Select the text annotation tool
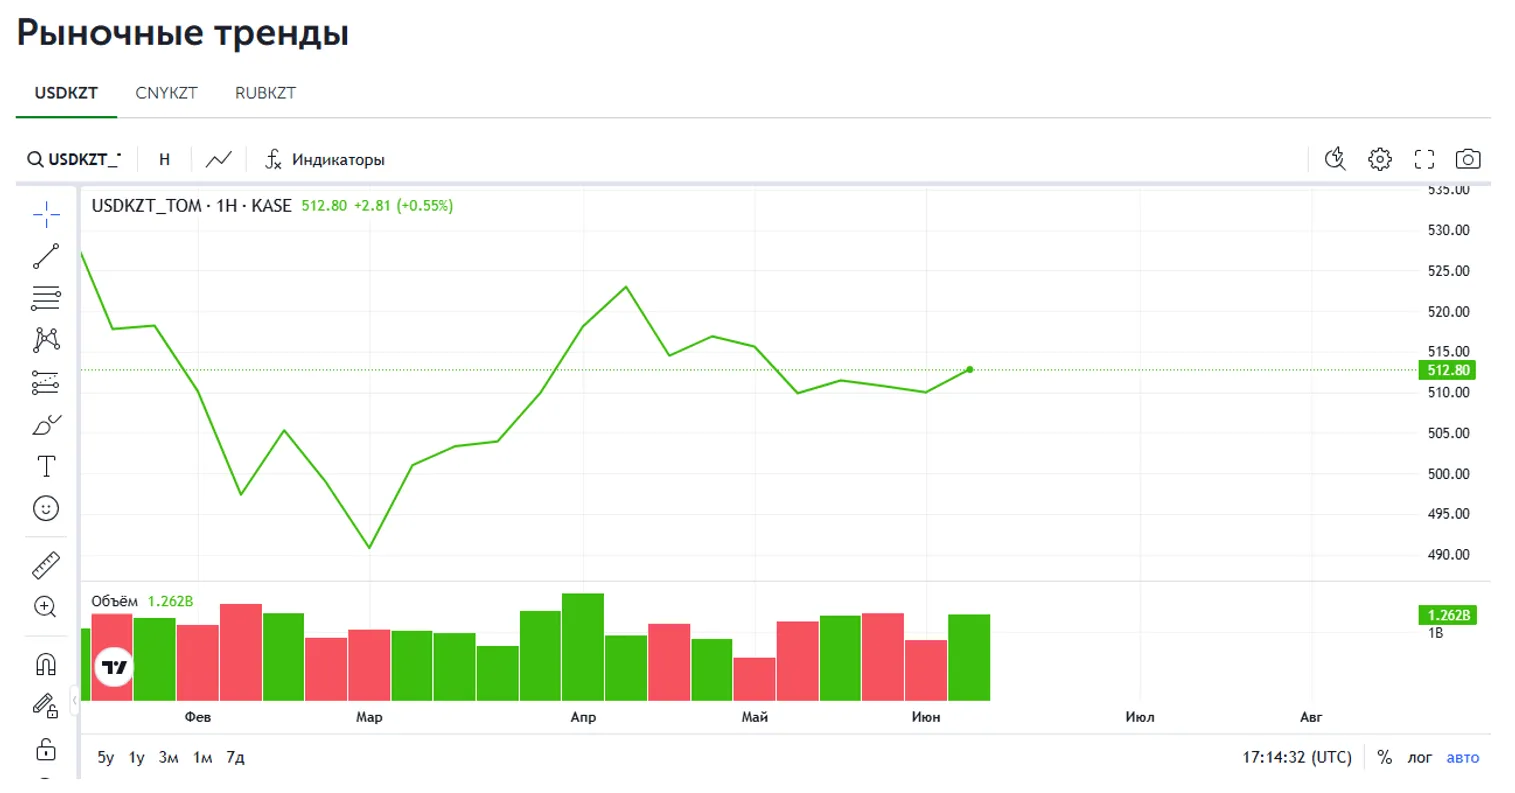Image resolution: width=1515 pixels, height=793 pixels. coord(46,467)
